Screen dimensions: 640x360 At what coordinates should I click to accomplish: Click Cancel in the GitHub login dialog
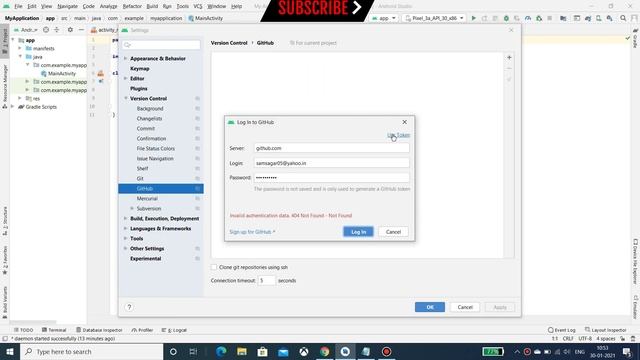pos(393,232)
